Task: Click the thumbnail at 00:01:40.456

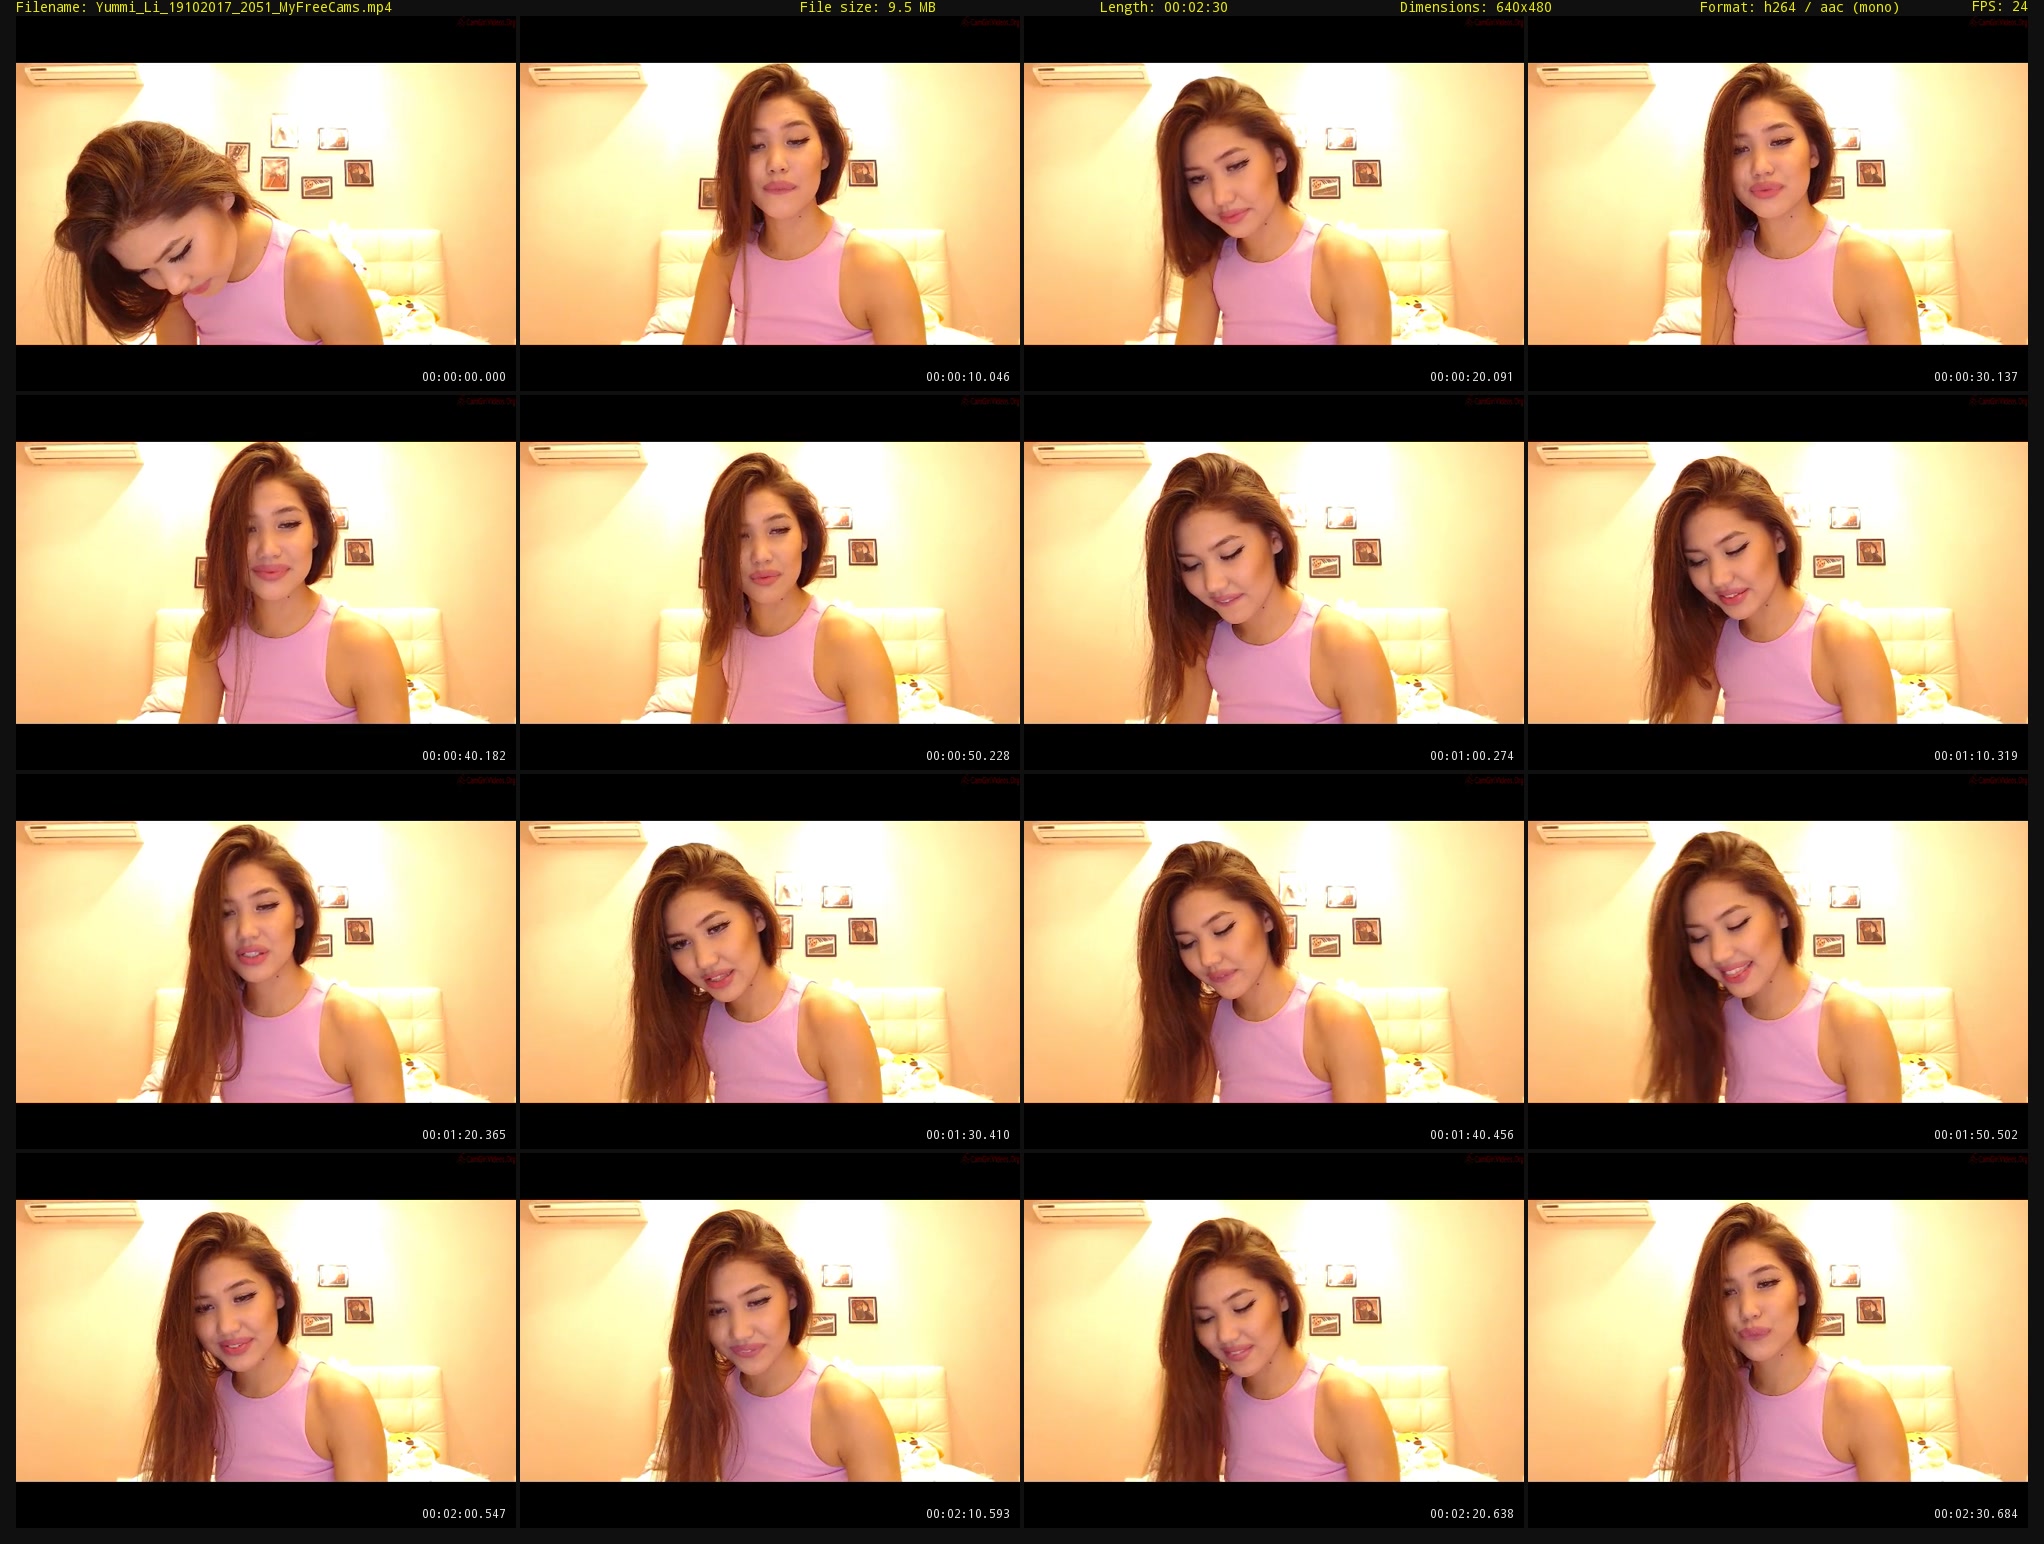Action: (1274, 962)
